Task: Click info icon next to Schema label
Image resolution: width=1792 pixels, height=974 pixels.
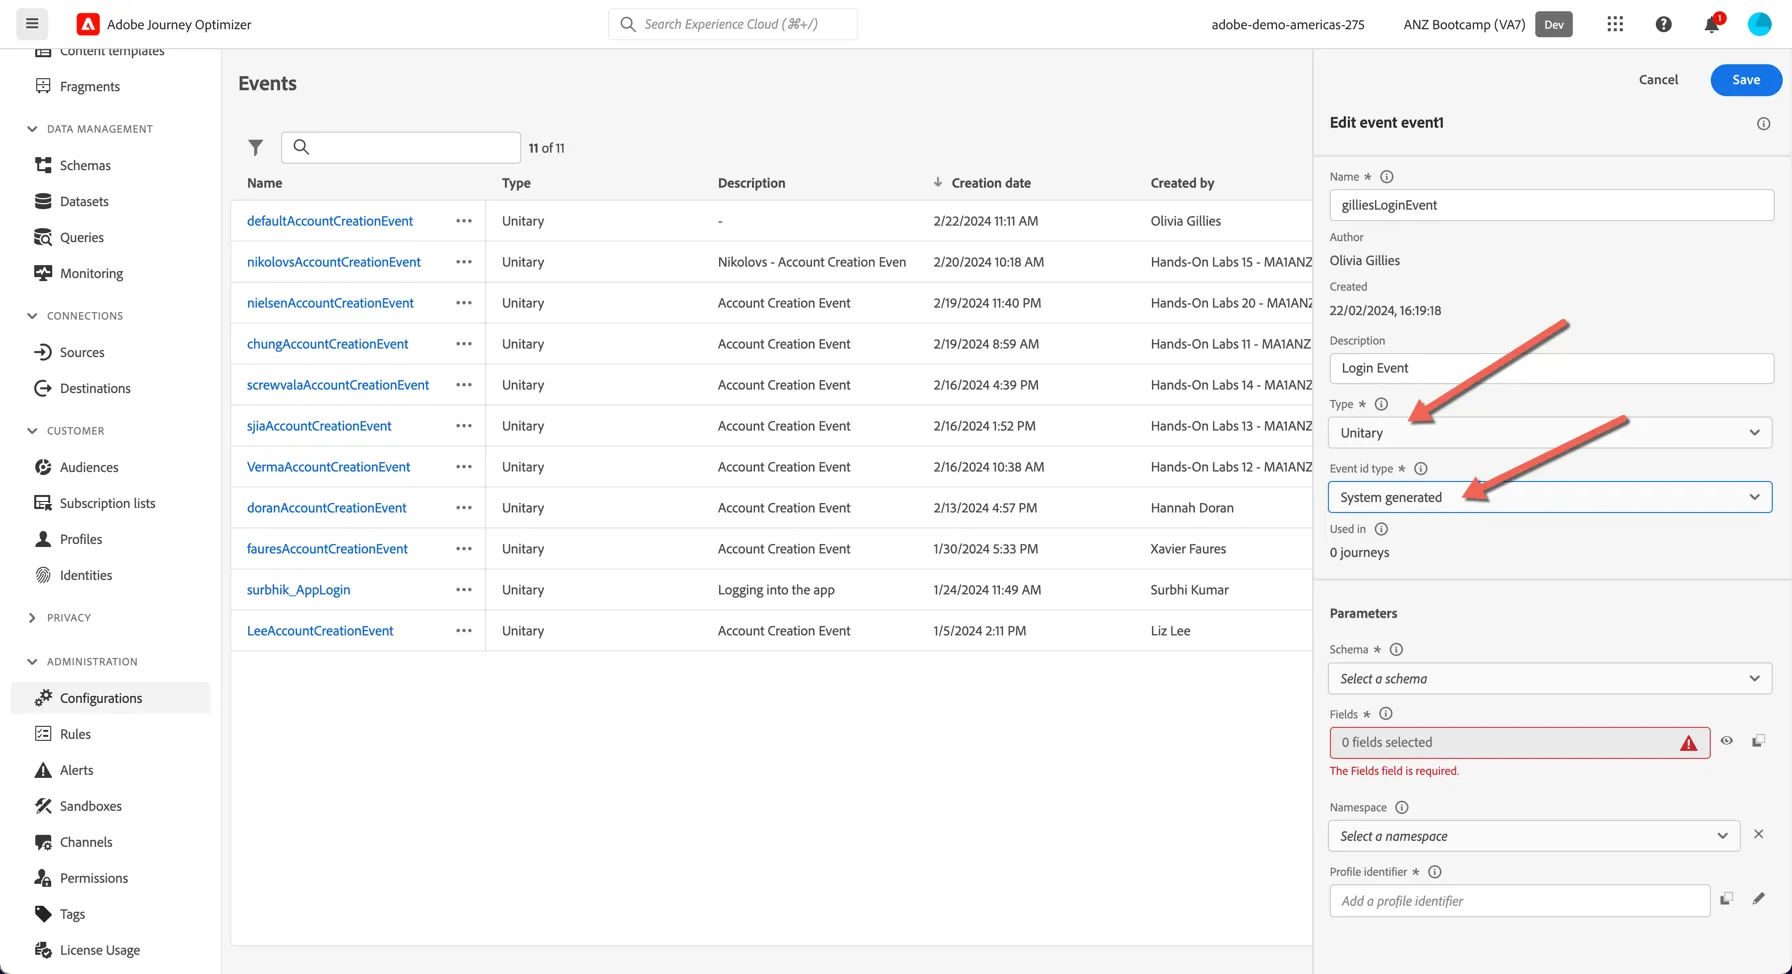Action: [x=1396, y=650]
